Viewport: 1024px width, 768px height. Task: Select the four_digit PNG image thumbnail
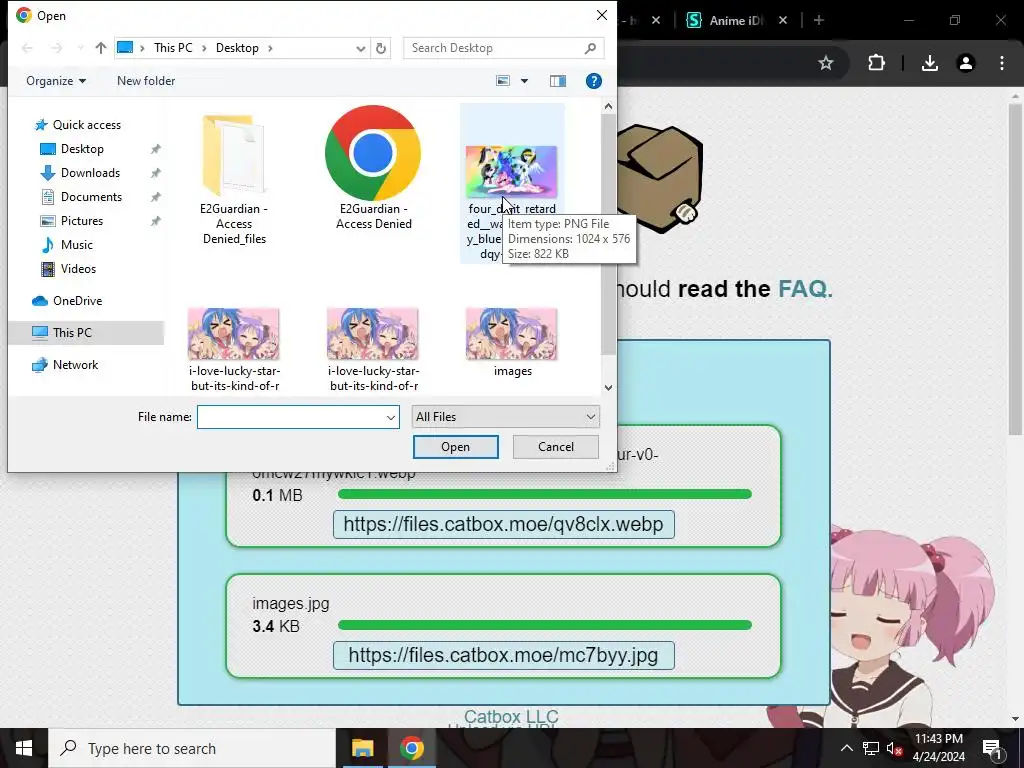511,172
